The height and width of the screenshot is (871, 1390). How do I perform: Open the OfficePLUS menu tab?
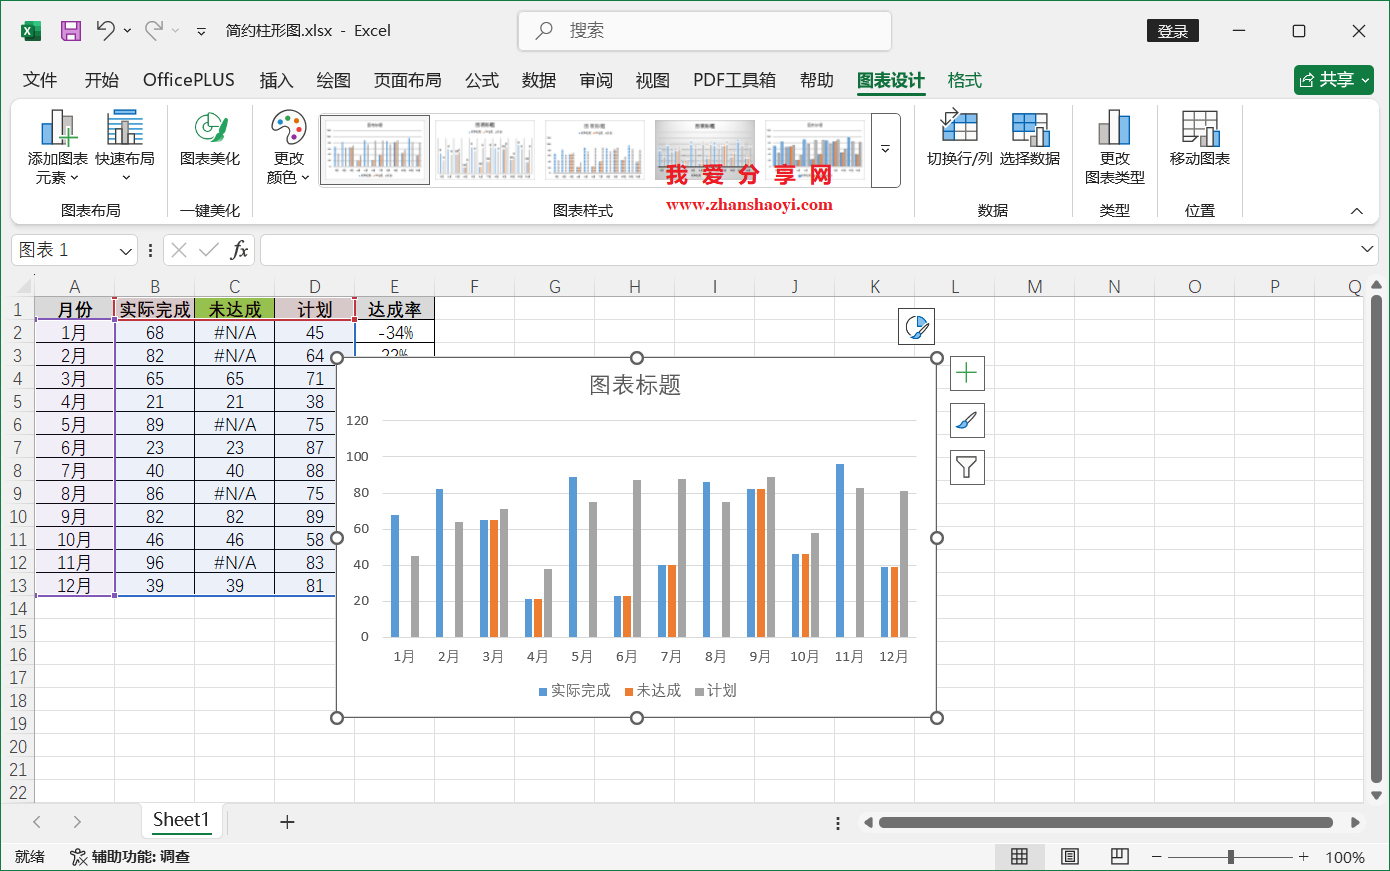188,80
